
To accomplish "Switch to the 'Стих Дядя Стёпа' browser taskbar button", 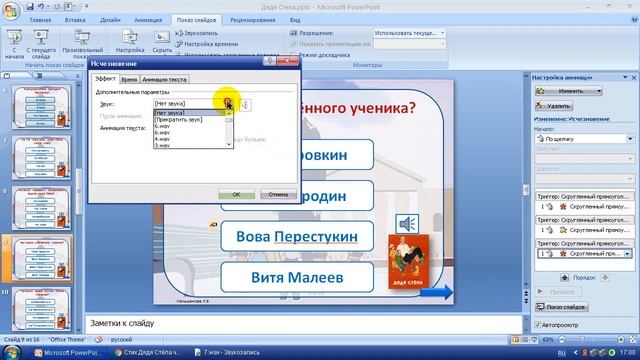I will pyautogui.click(x=147, y=353).
